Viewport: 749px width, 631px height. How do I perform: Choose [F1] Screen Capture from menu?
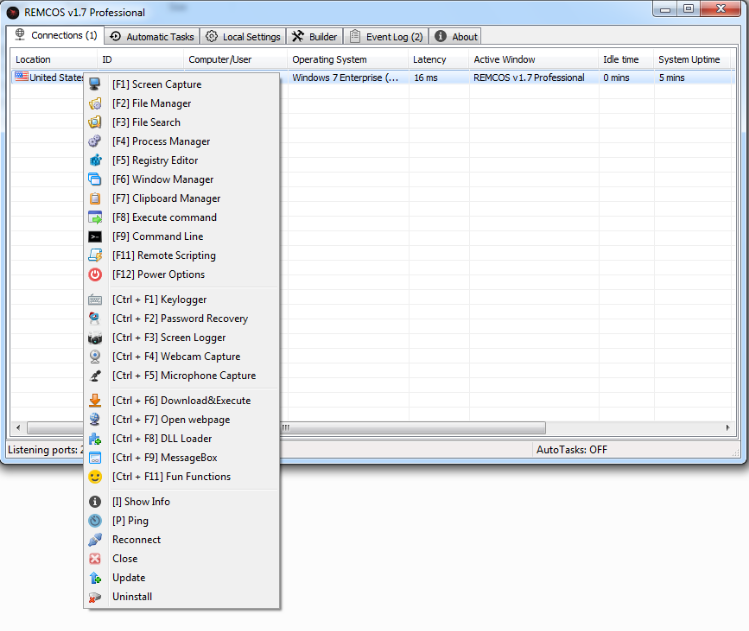click(x=182, y=84)
